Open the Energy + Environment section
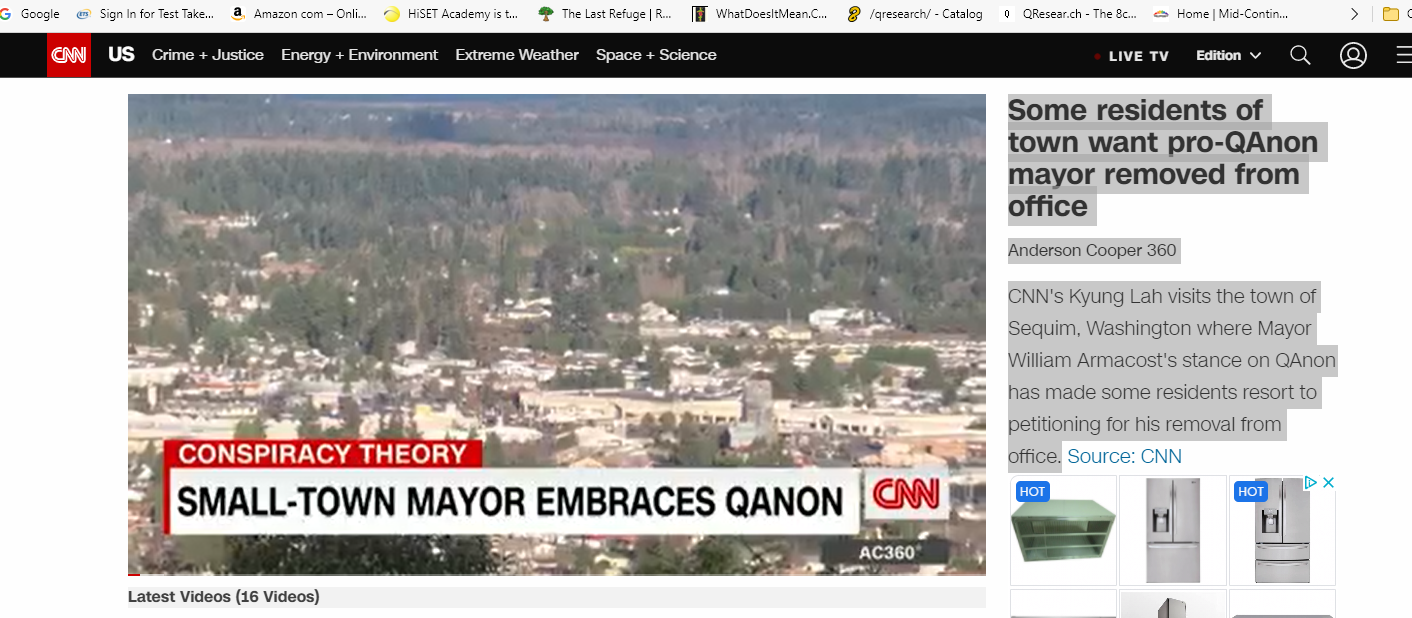 click(x=360, y=55)
